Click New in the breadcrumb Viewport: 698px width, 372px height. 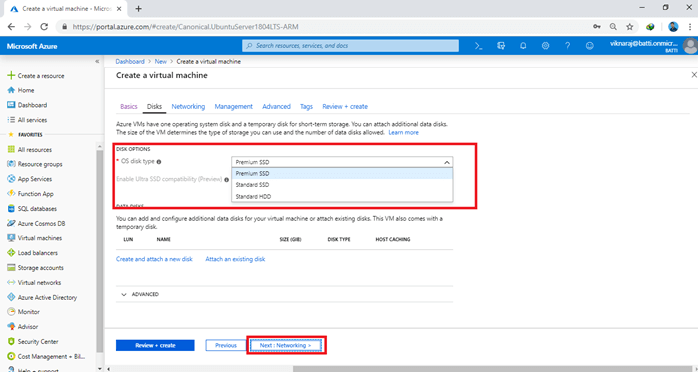[x=161, y=61]
